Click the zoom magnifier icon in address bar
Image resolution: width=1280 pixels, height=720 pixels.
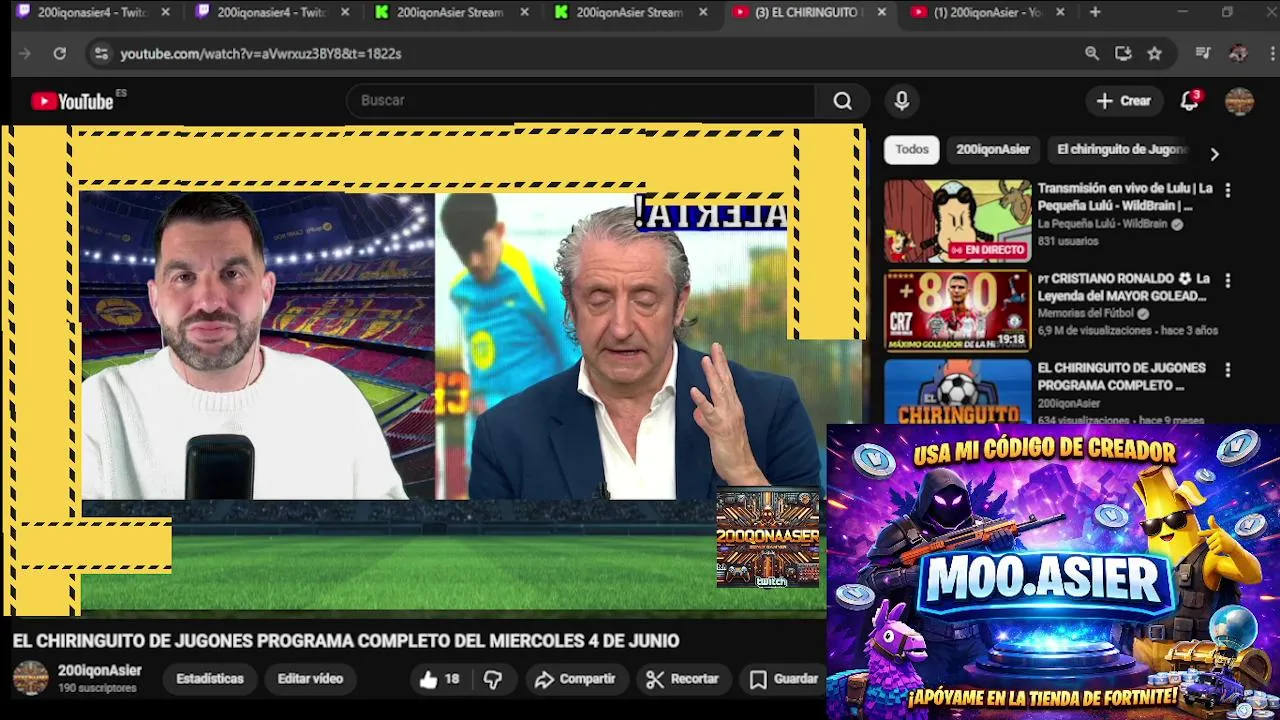tap(1092, 54)
